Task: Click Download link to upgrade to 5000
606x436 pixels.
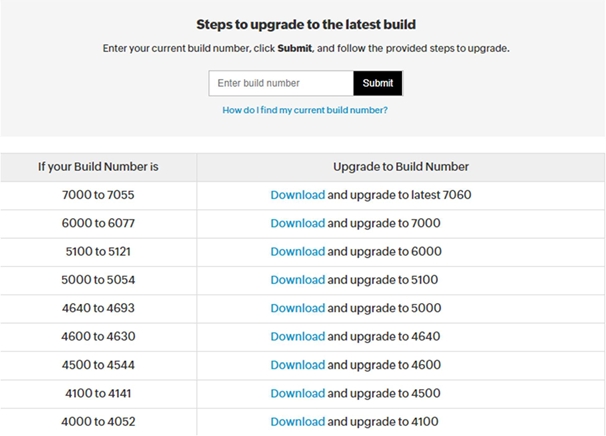Action: [298, 308]
